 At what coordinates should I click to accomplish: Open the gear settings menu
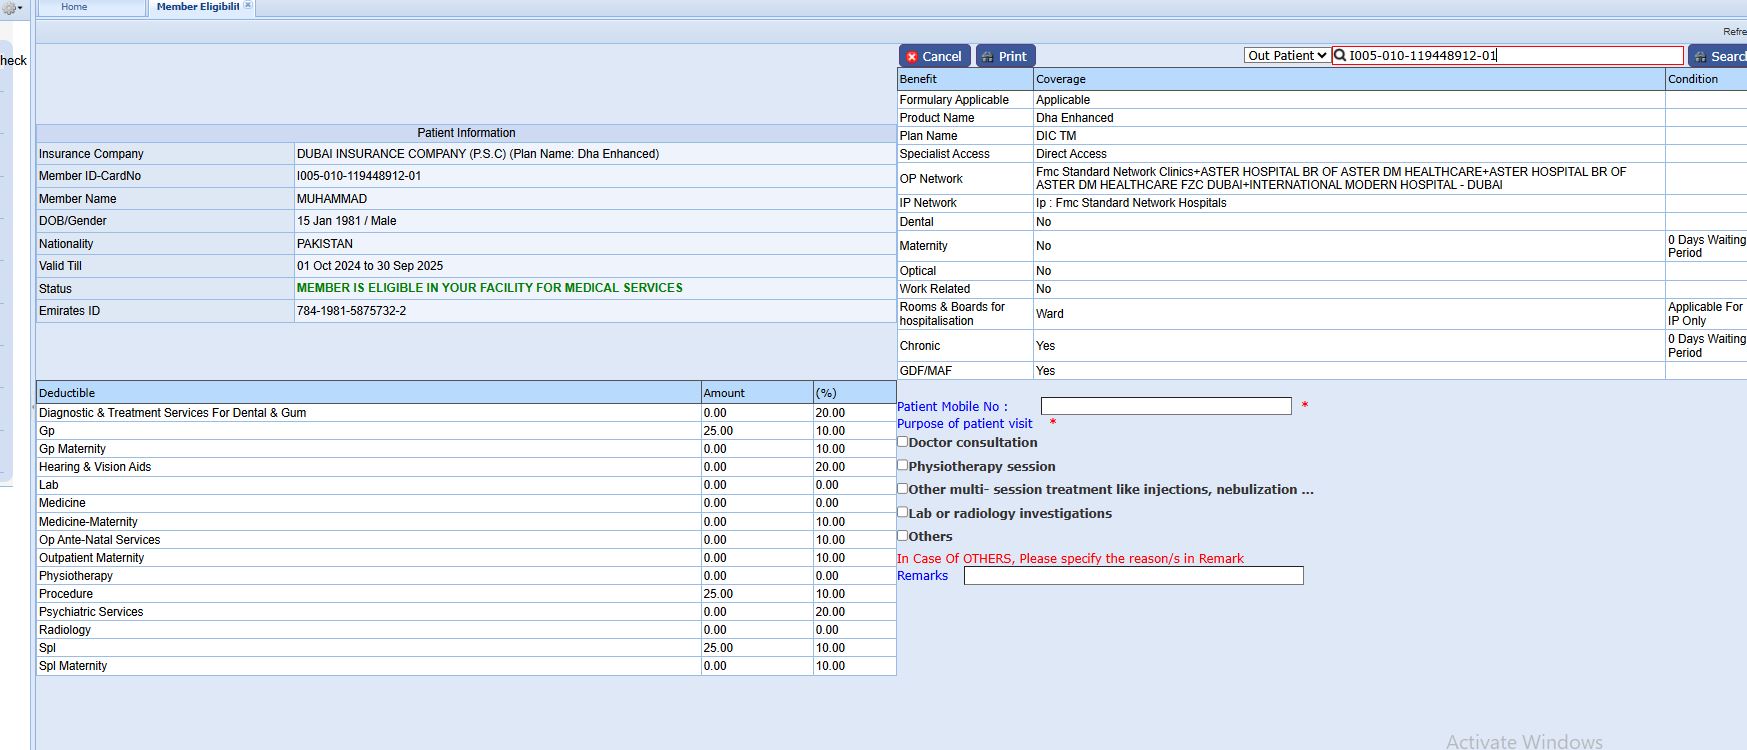pyautogui.click(x=11, y=8)
